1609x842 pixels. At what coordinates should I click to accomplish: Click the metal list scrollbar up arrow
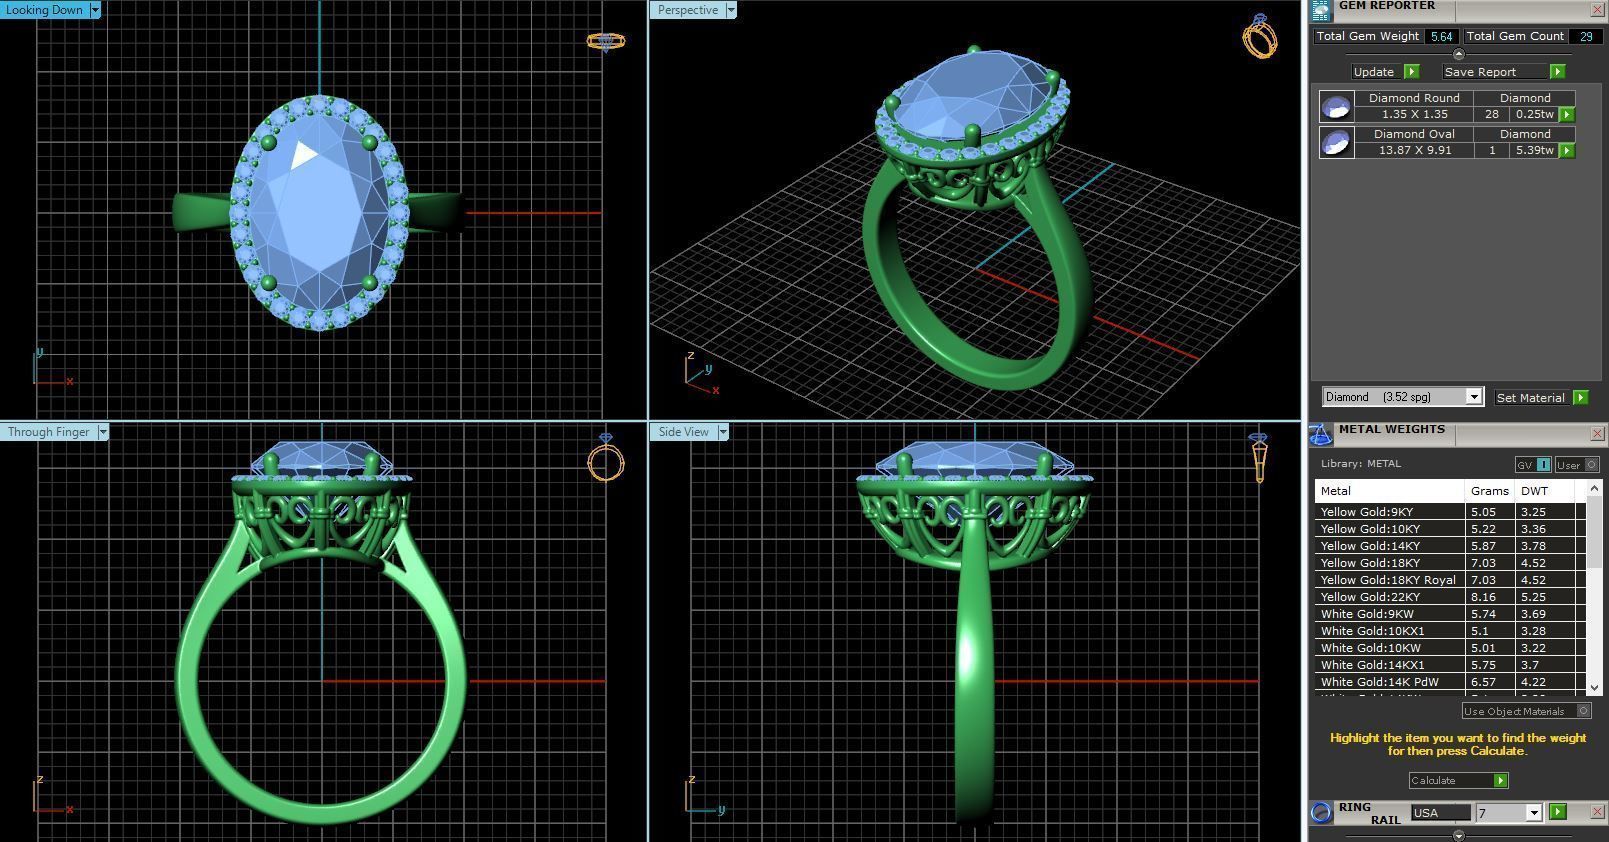point(1594,488)
